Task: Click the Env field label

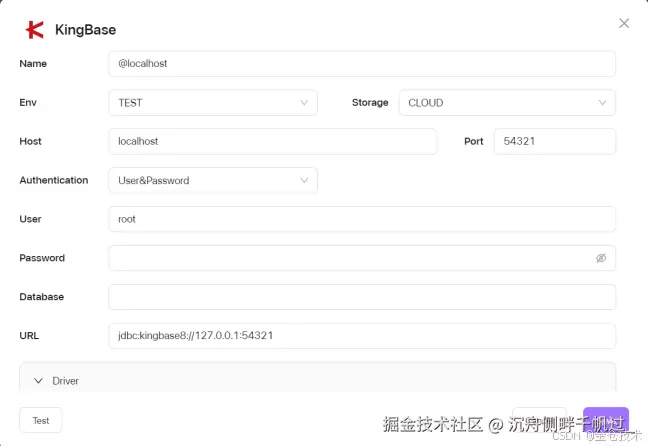Action: 28,102
